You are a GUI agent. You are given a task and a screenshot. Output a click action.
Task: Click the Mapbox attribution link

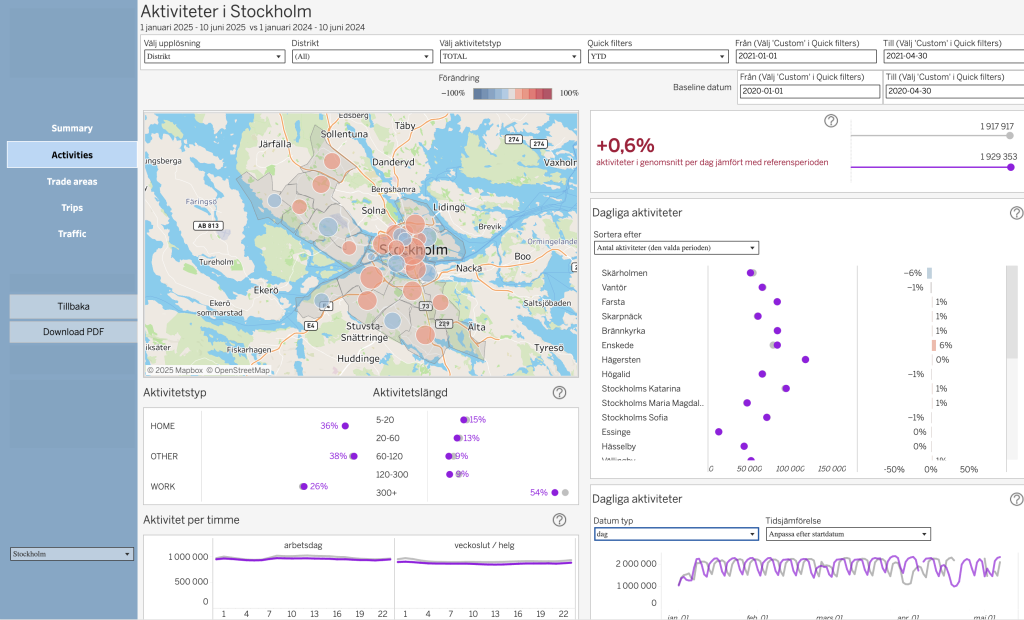pyautogui.click(x=175, y=370)
